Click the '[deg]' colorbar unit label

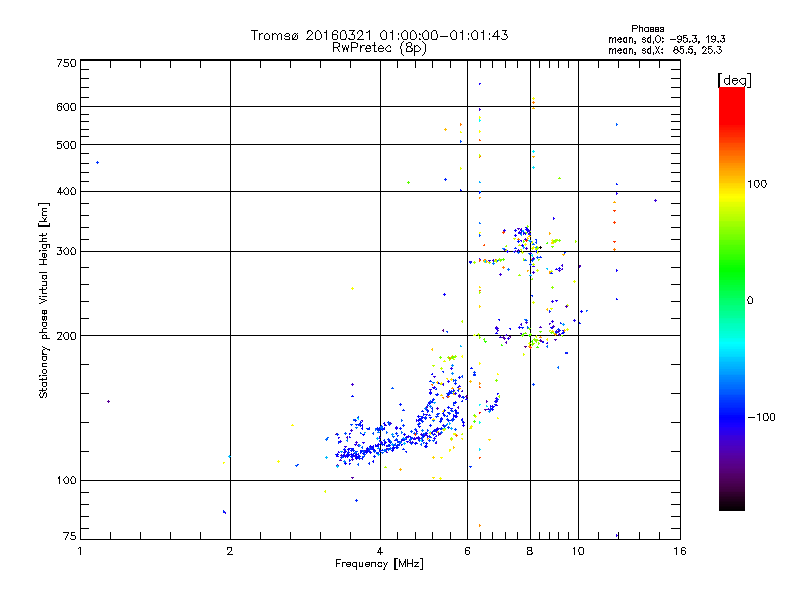734,80
